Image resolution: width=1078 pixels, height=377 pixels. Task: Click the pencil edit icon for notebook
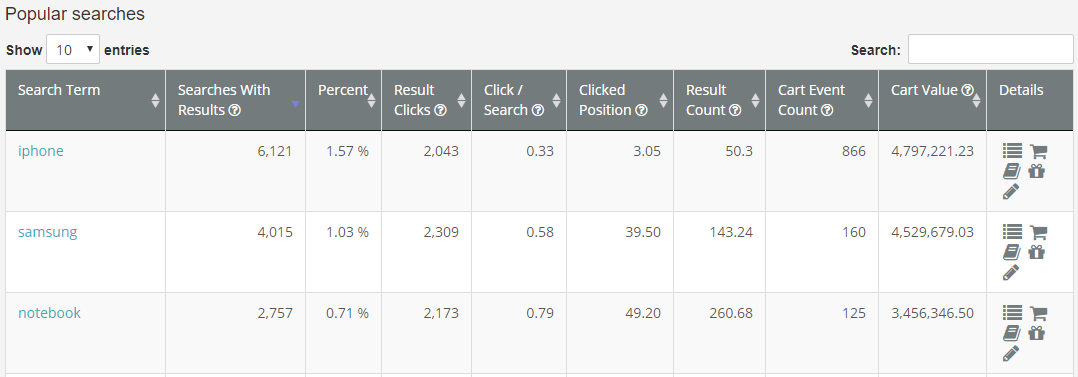tap(1011, 354)
